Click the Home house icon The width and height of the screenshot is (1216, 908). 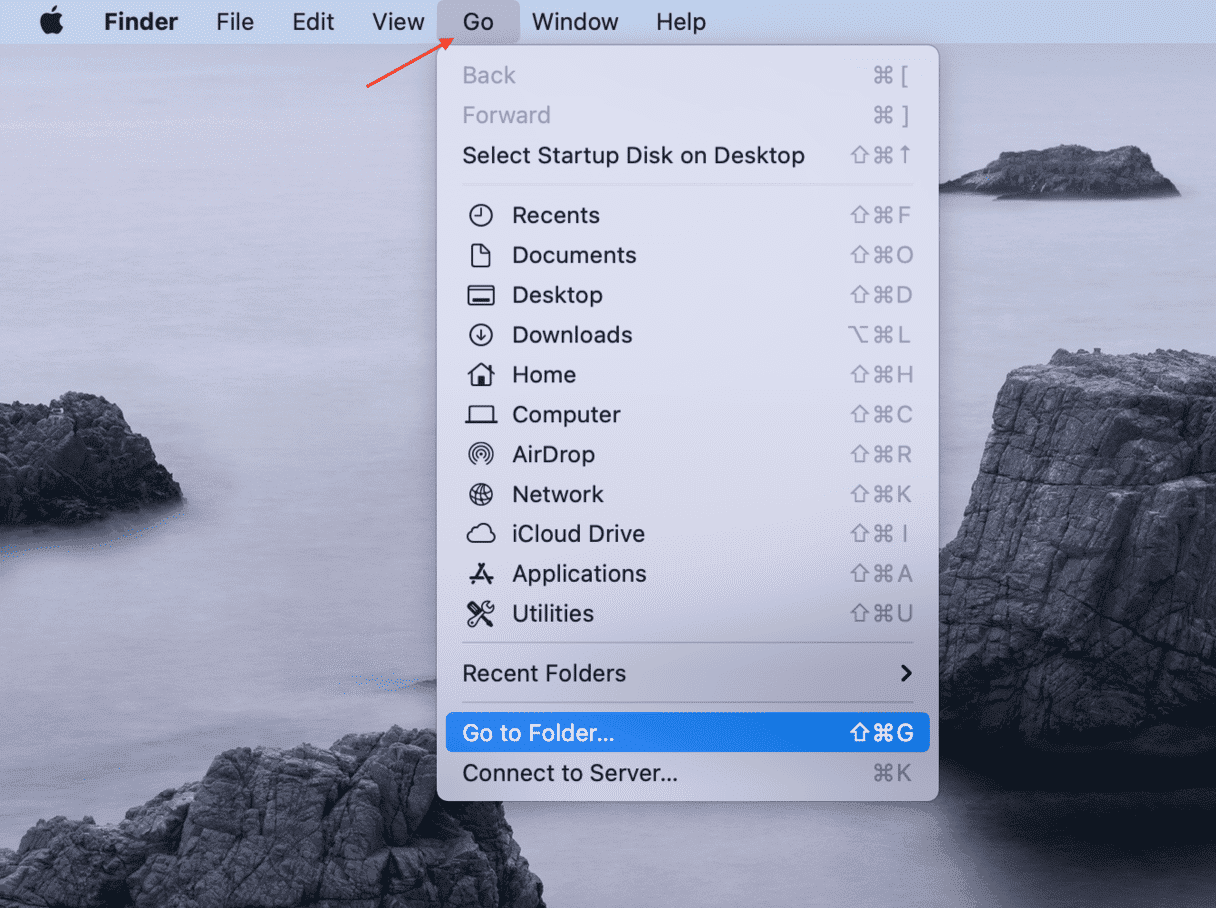(x=481, y=375)
